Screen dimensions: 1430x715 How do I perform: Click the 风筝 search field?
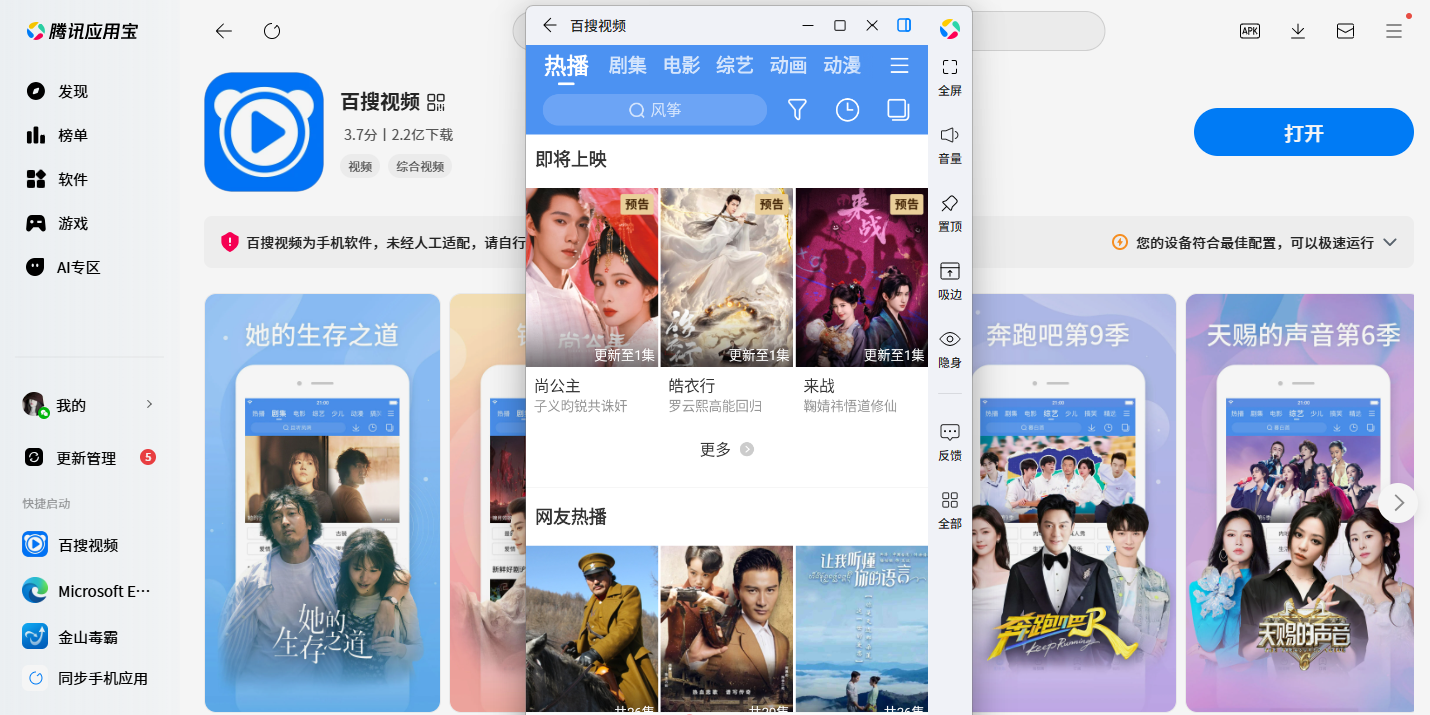pos(655,110)
